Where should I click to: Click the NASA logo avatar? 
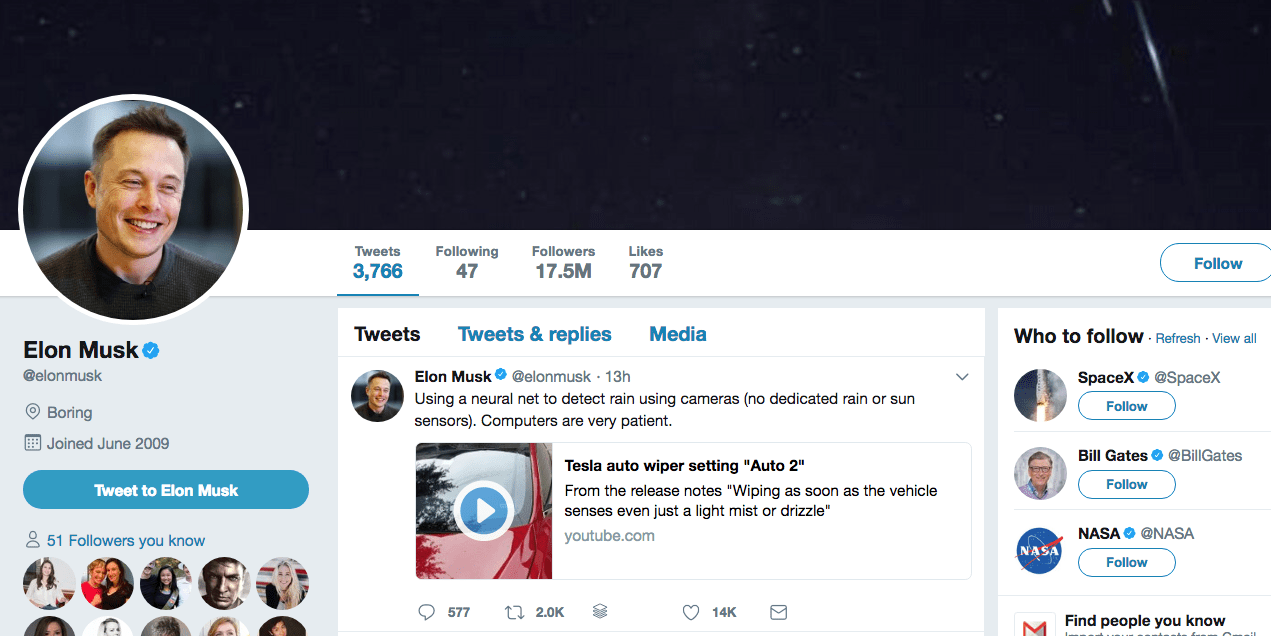[x=1040, y=551]
